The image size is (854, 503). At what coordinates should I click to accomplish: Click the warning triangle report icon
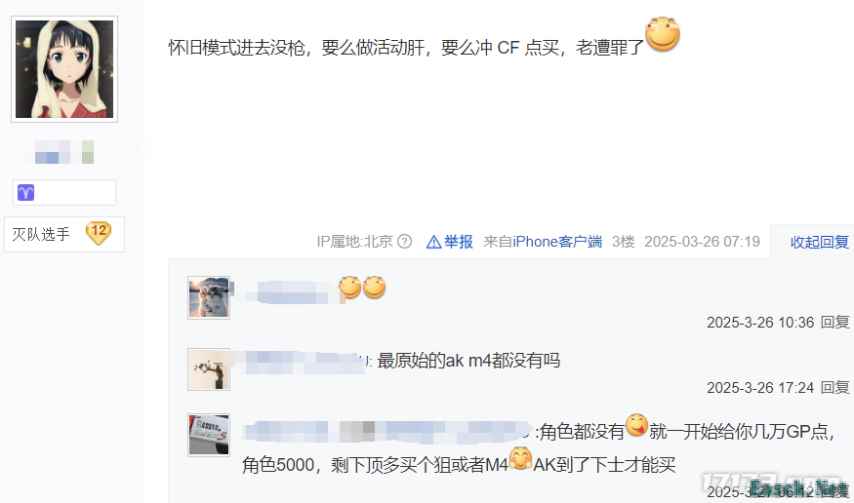click(x=434, y=242)
